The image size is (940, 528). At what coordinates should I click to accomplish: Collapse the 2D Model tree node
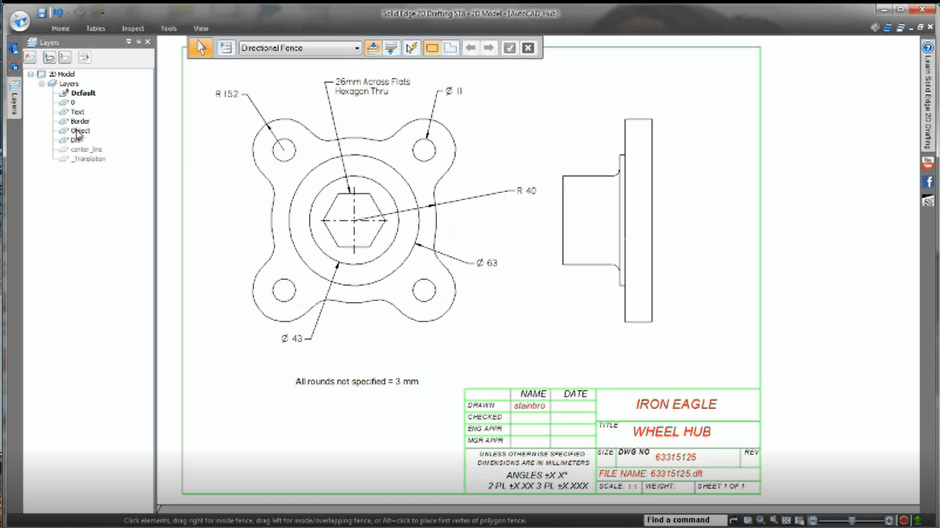point(31,74)
